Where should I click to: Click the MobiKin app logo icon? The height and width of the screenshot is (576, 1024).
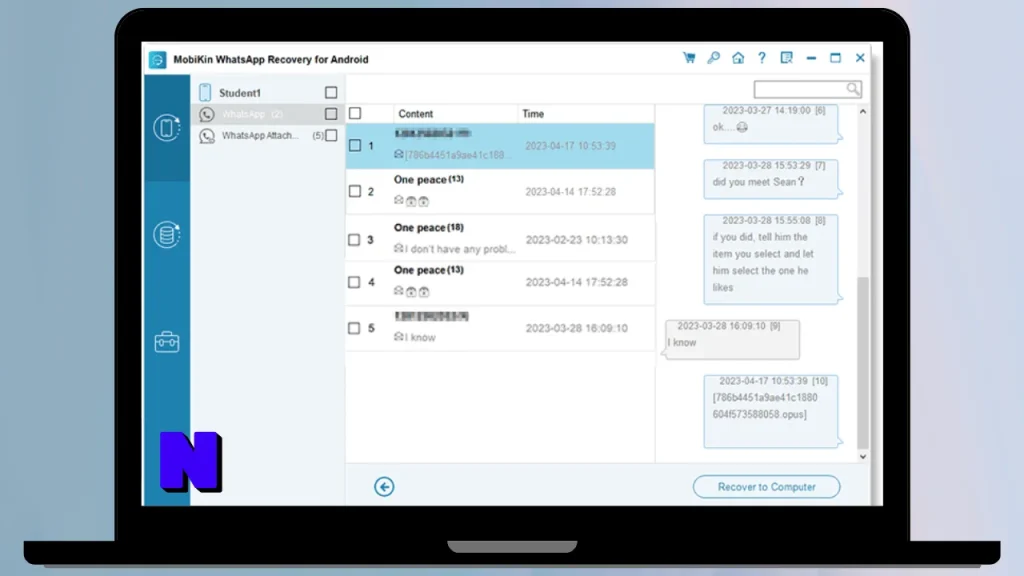(x=157, y=59)
